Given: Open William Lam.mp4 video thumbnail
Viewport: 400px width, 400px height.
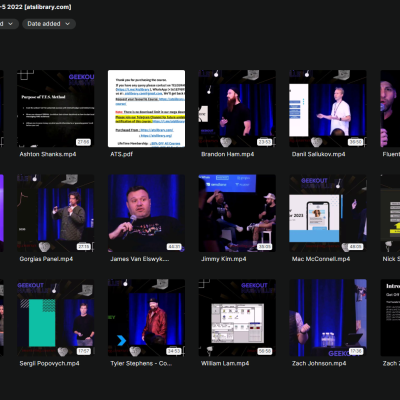Looking at the screenshot, I should click(x=237, y=318).
